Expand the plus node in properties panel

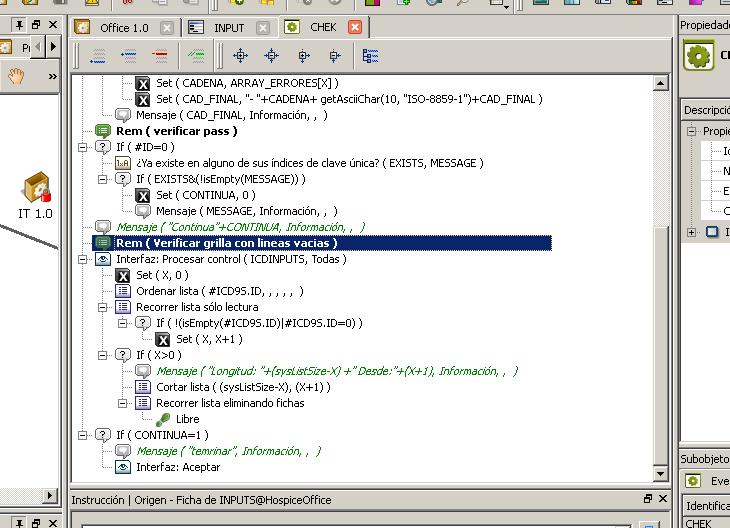click(691, 232)
